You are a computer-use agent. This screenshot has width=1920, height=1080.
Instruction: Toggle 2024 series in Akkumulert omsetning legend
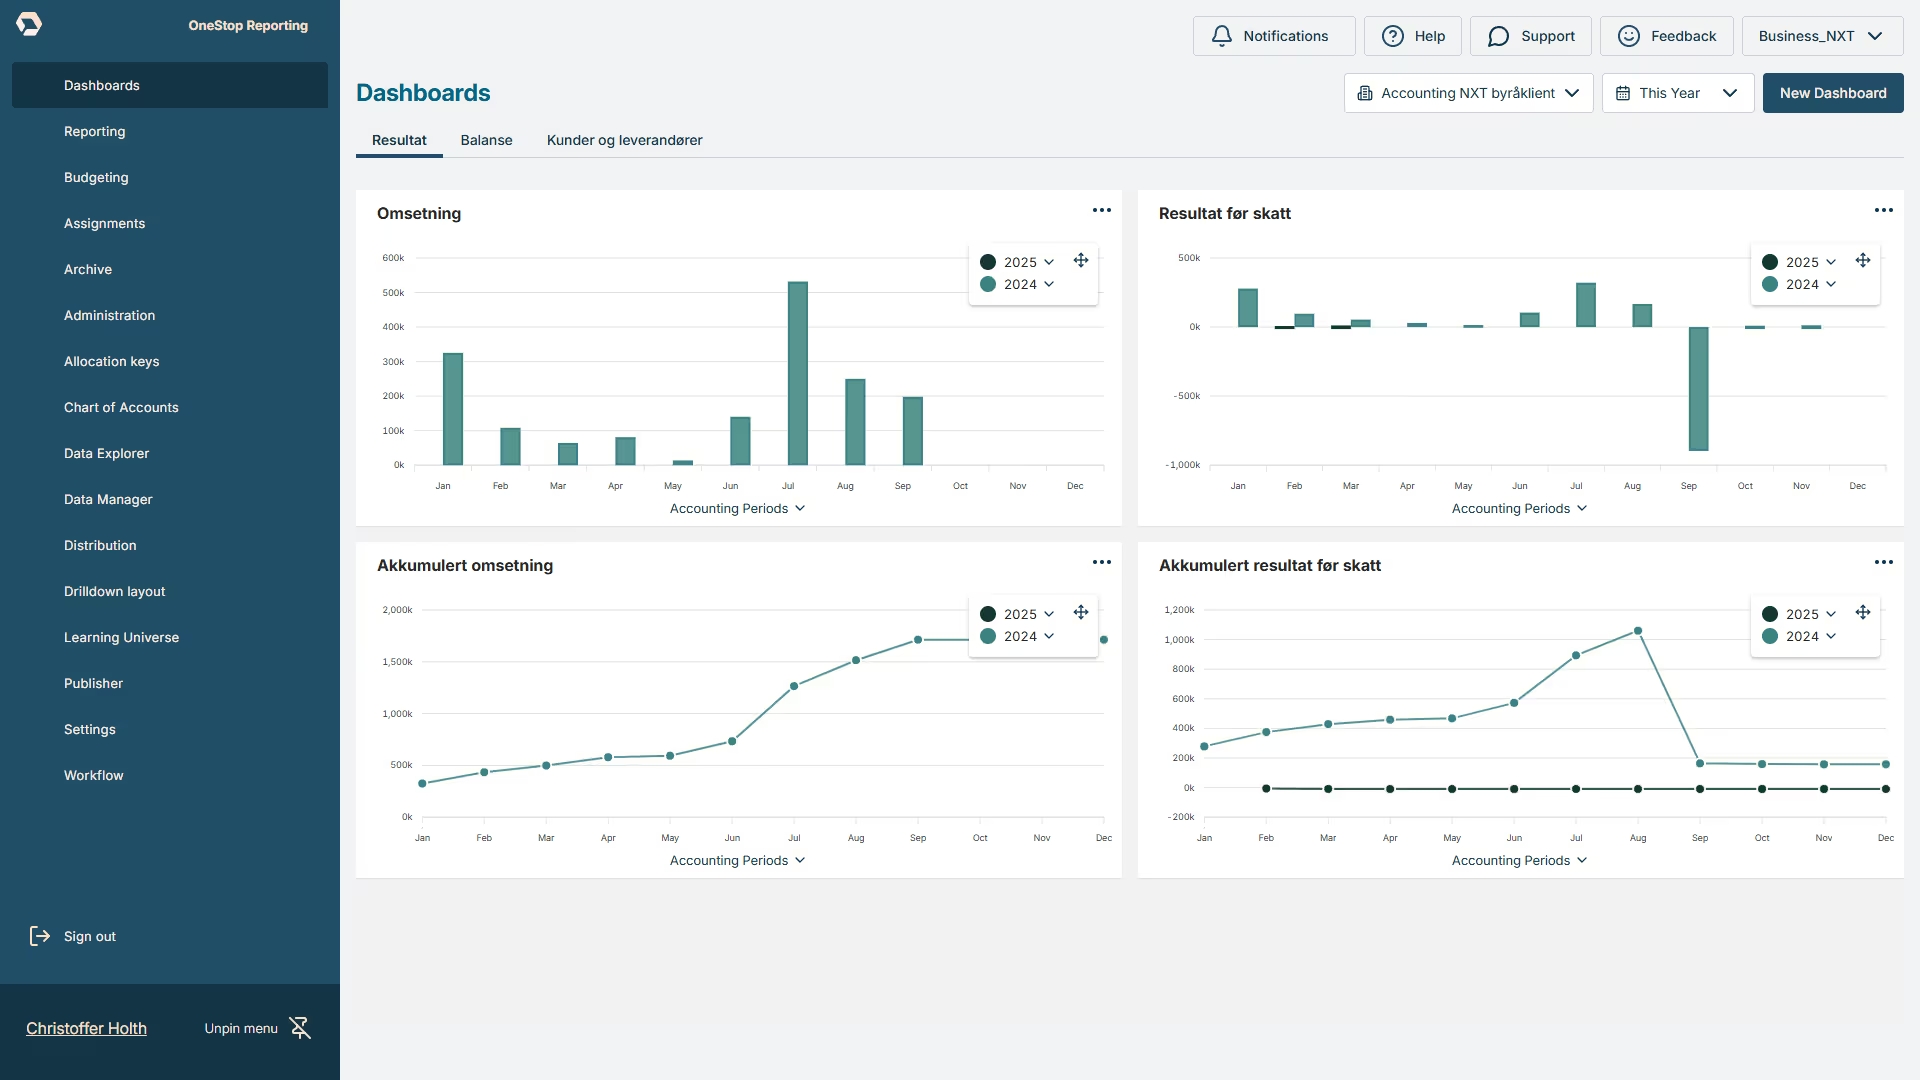click(1019, 636)
